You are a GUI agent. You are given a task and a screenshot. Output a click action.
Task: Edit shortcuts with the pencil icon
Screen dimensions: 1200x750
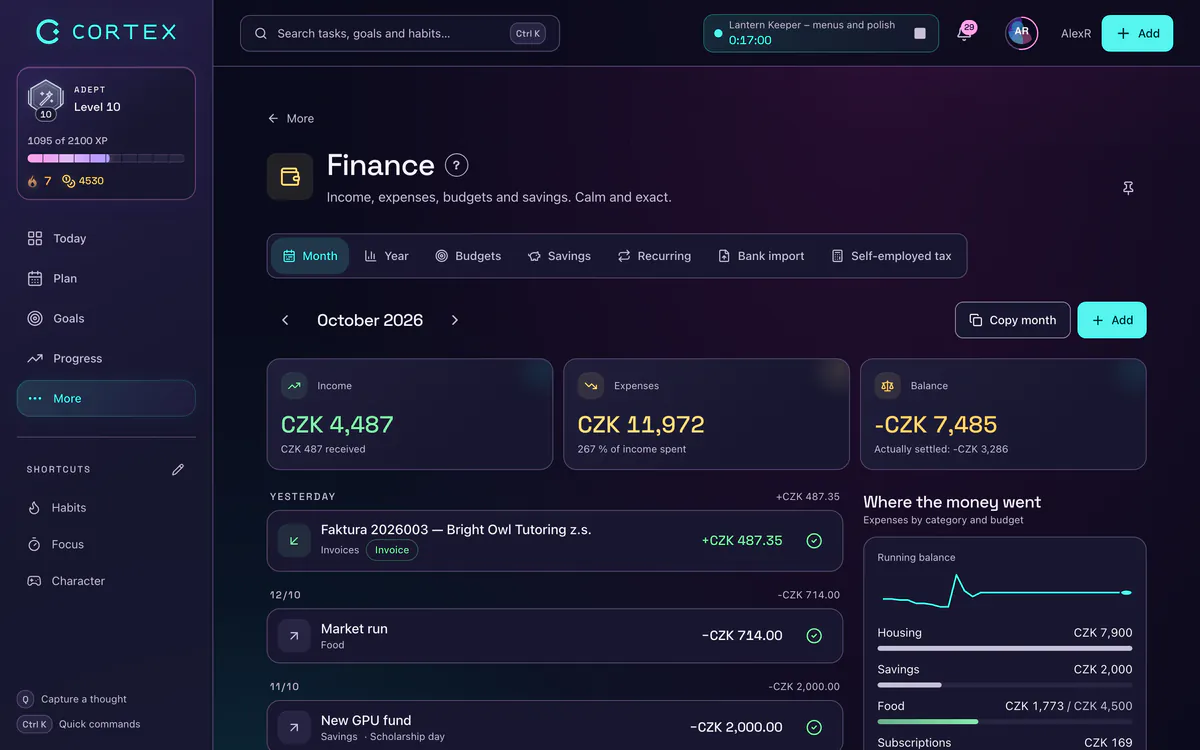tap(178, 469)
